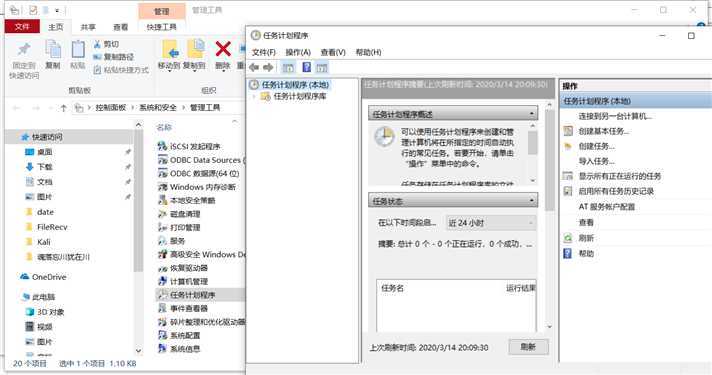Click 连接到另一台计算机... action
712x375 pixels.
pos(615,116)
